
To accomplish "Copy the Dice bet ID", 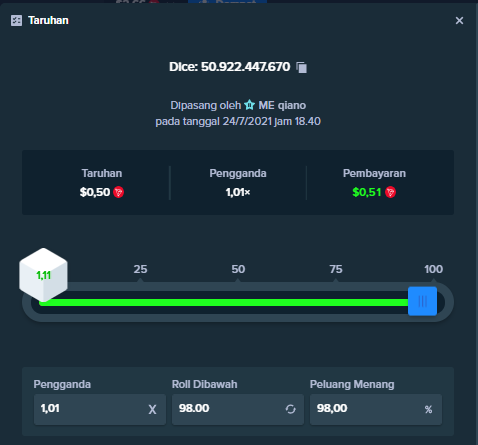I will (x=302, y=67).
